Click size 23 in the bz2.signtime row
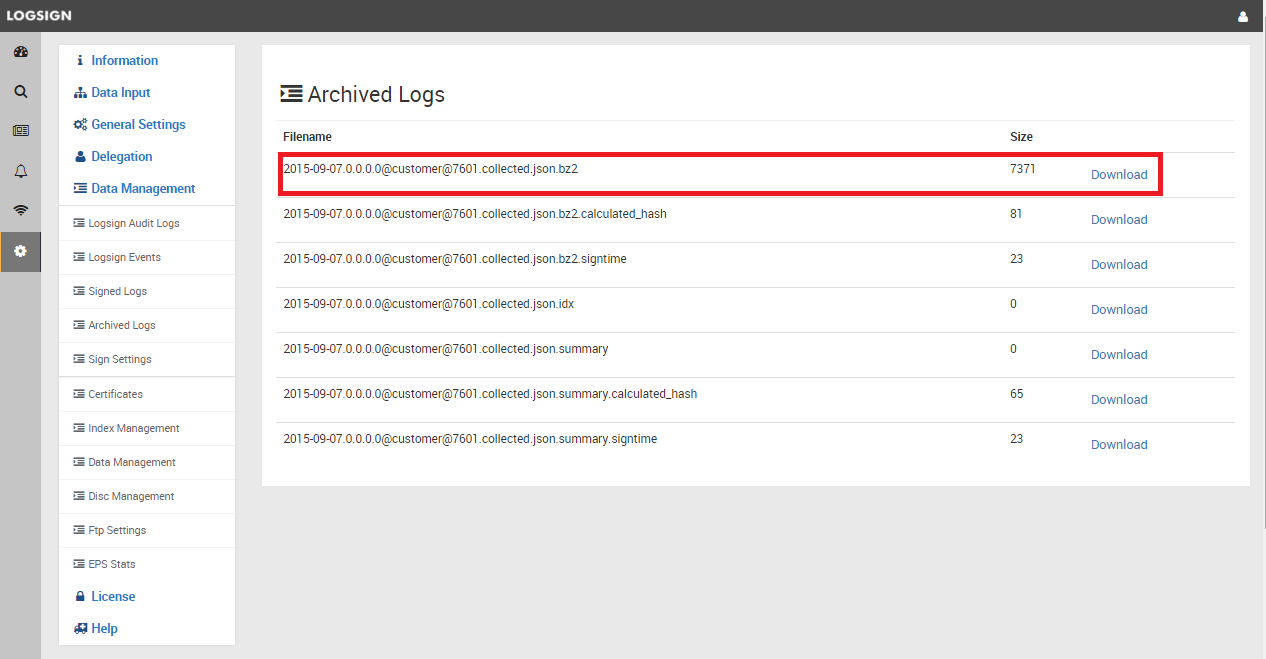Viewport: 1266px width, 659px height. pyautogui.click(x=1017, y=259)
